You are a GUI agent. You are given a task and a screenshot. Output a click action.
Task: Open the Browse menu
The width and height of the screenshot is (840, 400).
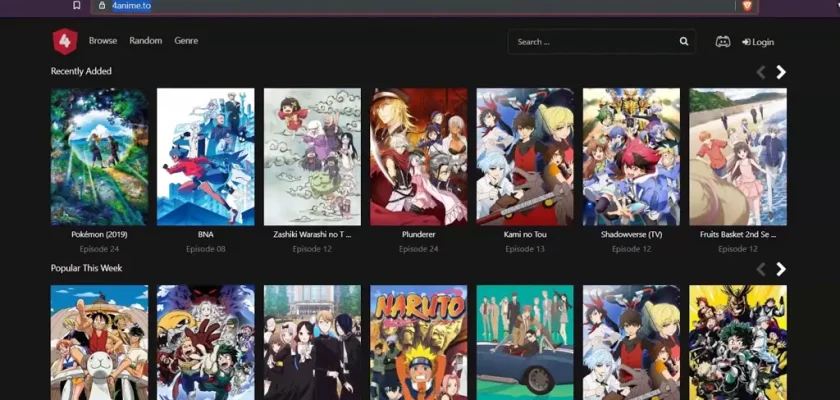tap(103, 41)
